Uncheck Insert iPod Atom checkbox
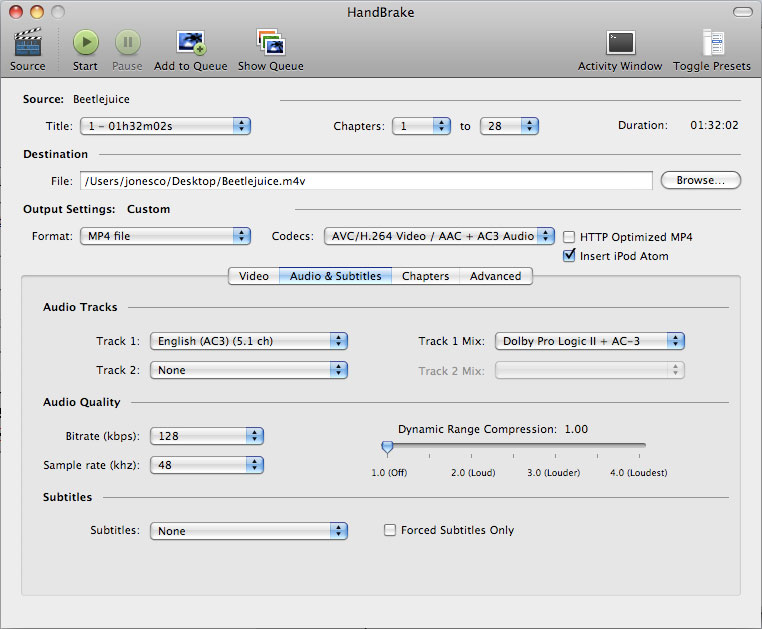 click(569, 256)
